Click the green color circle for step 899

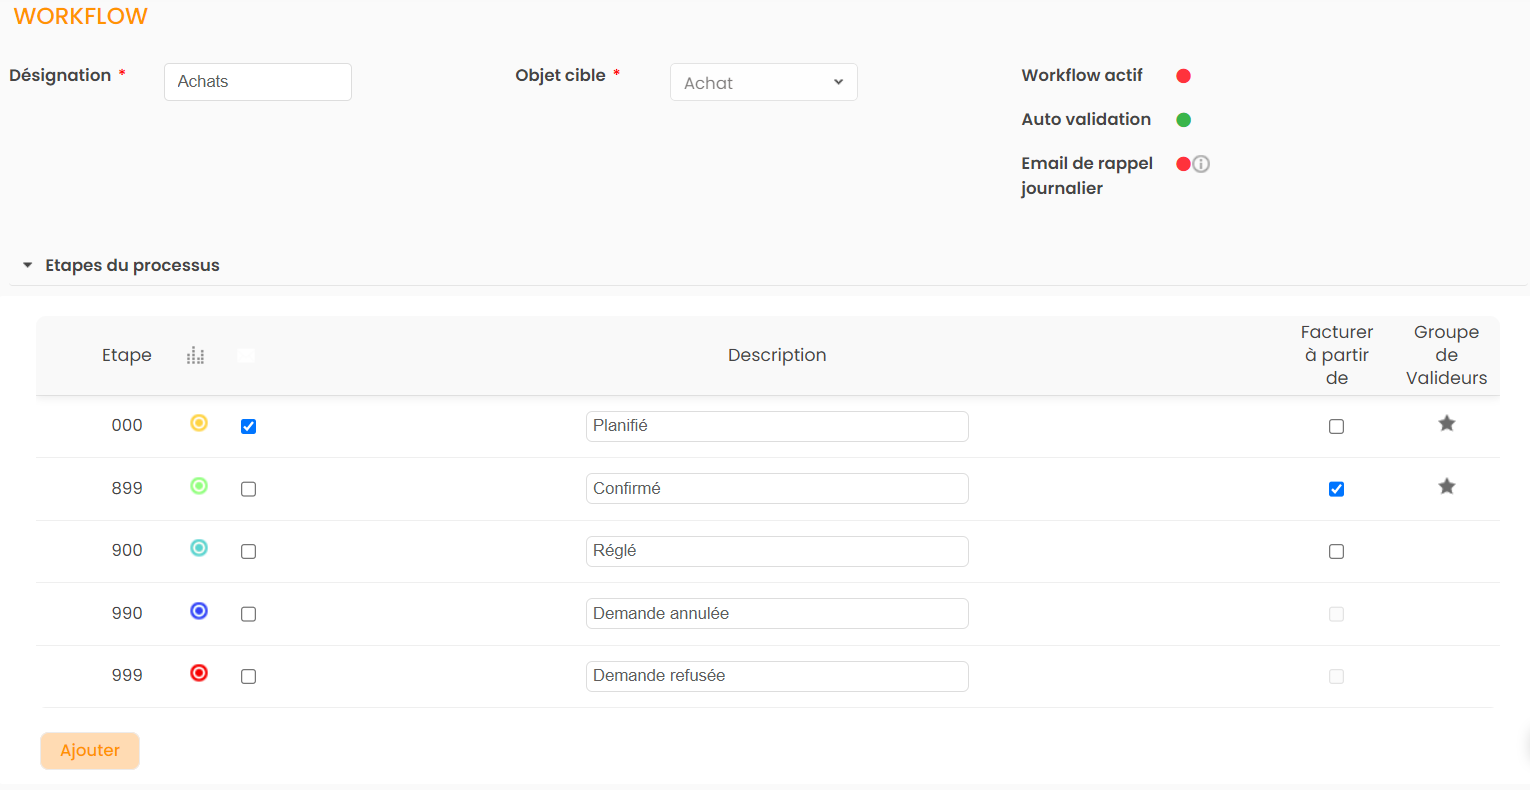click(199, 486)
